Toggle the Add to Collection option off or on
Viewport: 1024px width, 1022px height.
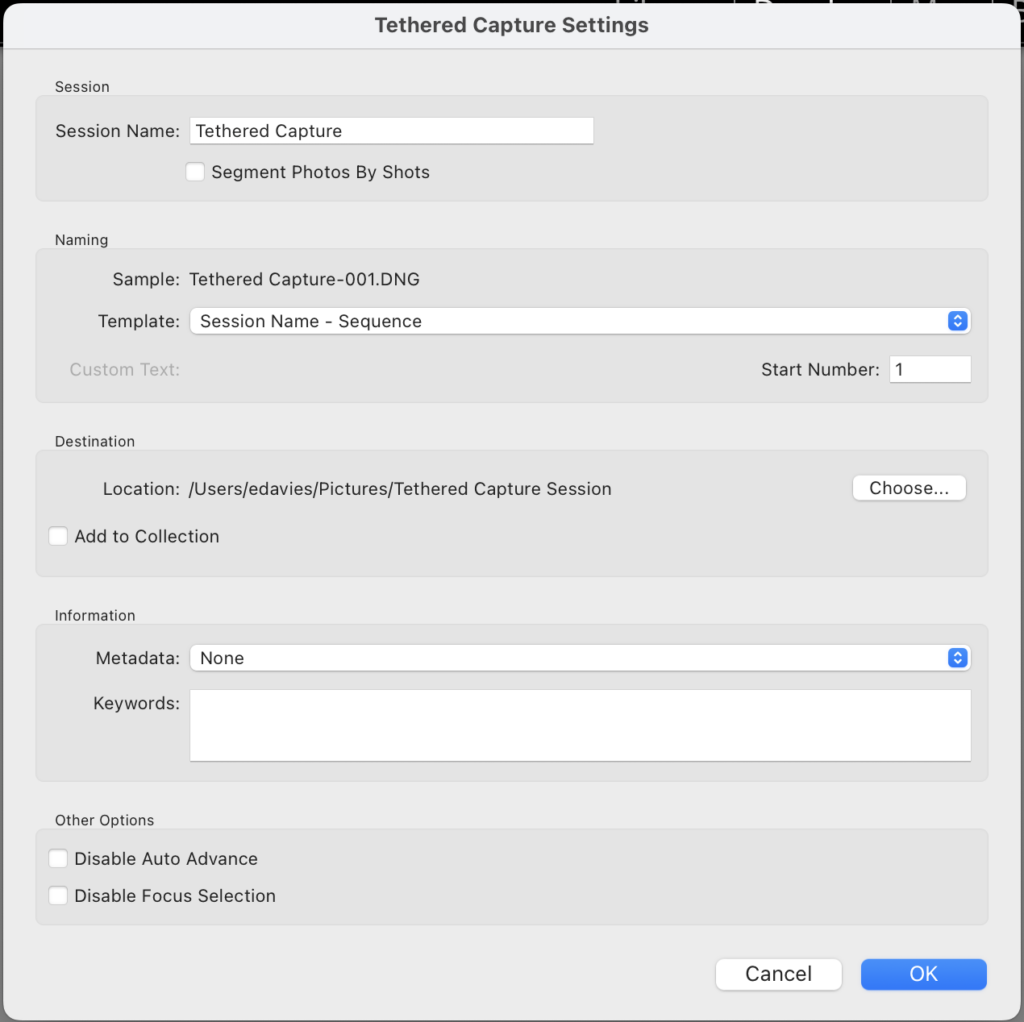pyautogui.click(x=58, y=536)
